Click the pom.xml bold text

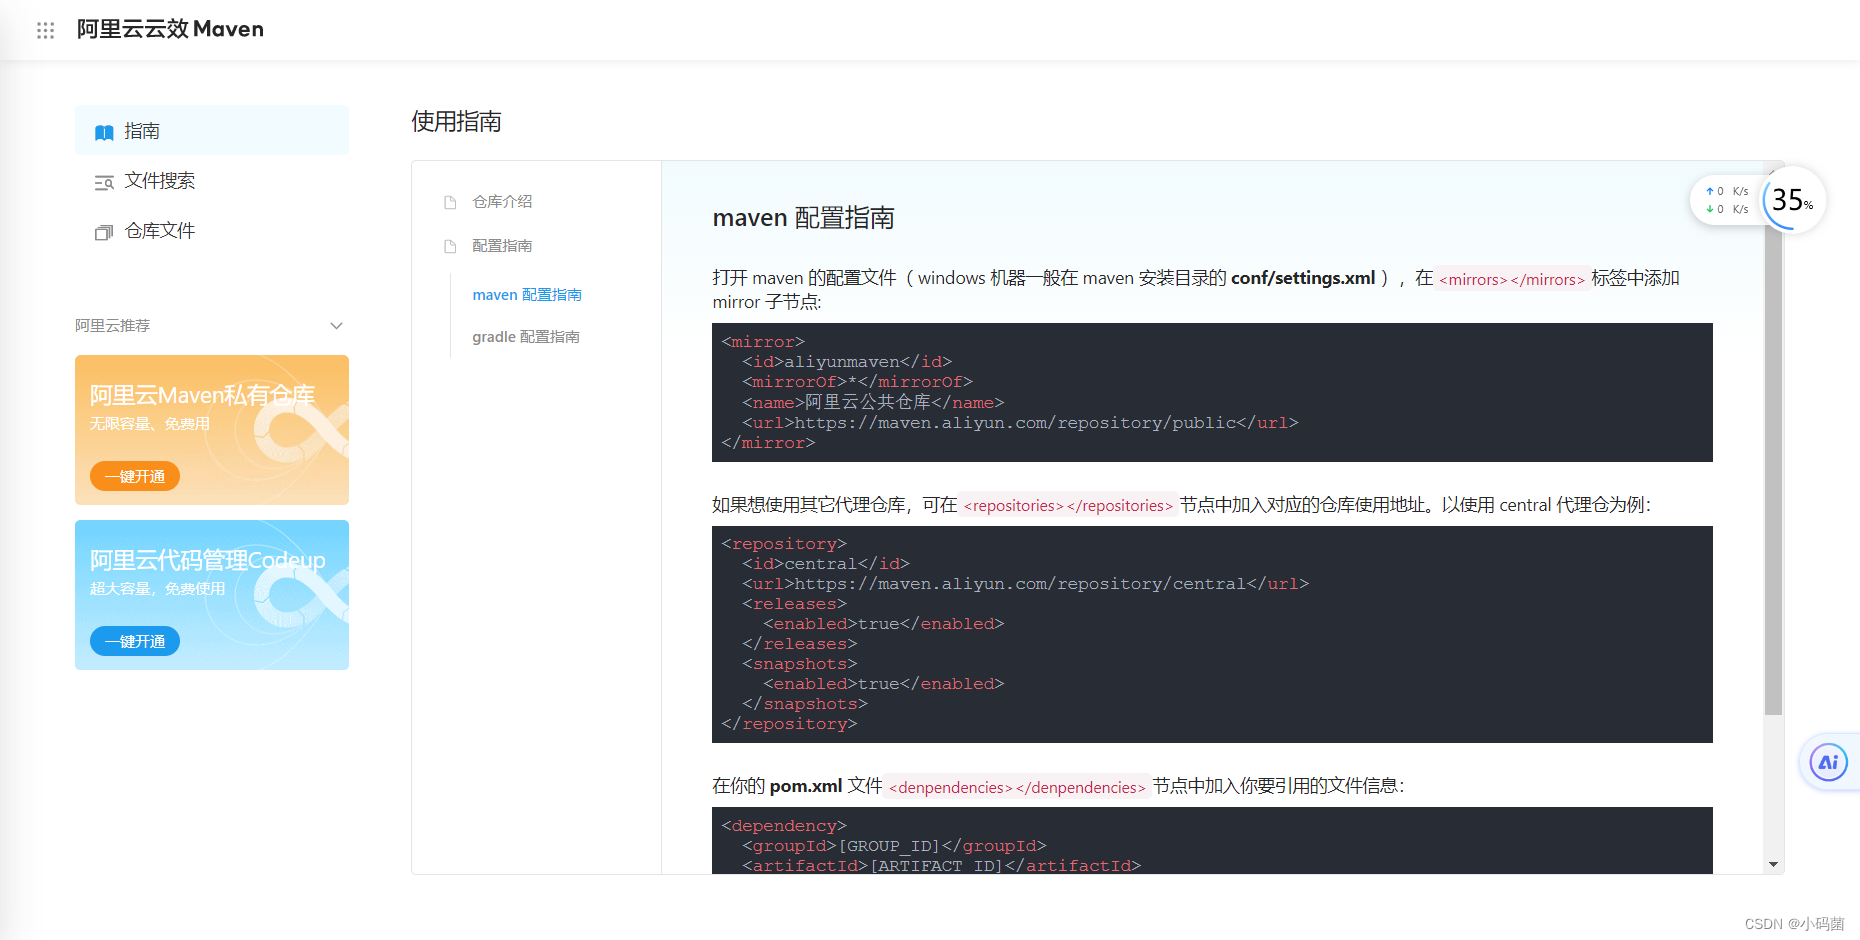[x=806, y=786]
